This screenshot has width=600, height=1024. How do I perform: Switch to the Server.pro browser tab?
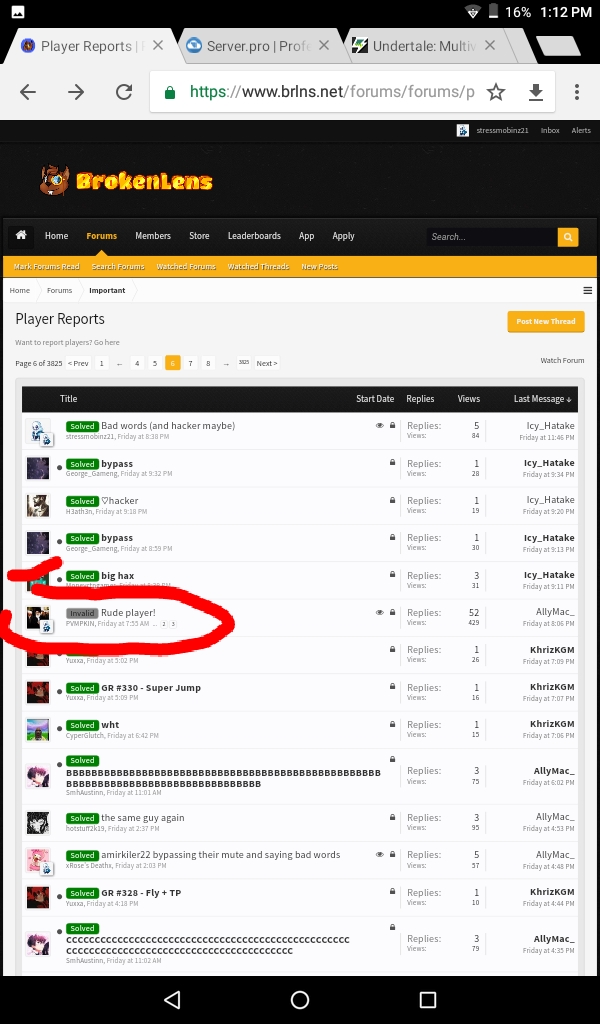point(257,46)
